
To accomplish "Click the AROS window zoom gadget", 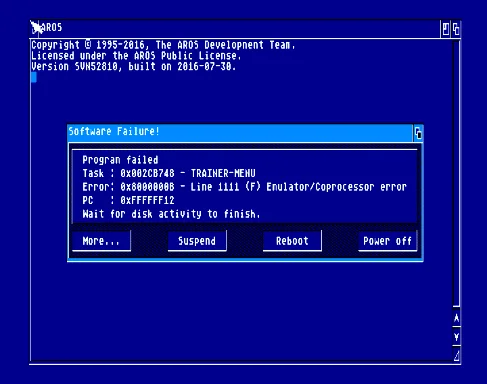I will click(446, 29).
